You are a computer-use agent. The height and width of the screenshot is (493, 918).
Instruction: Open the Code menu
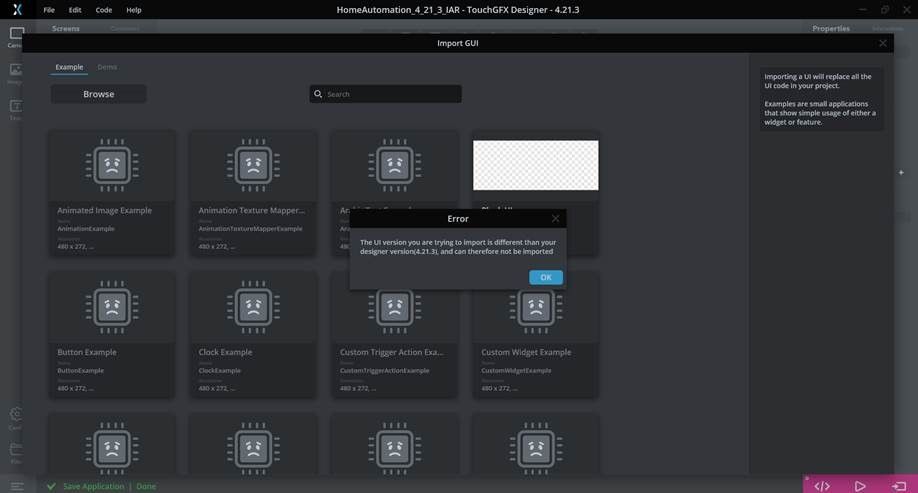point(104,10)
